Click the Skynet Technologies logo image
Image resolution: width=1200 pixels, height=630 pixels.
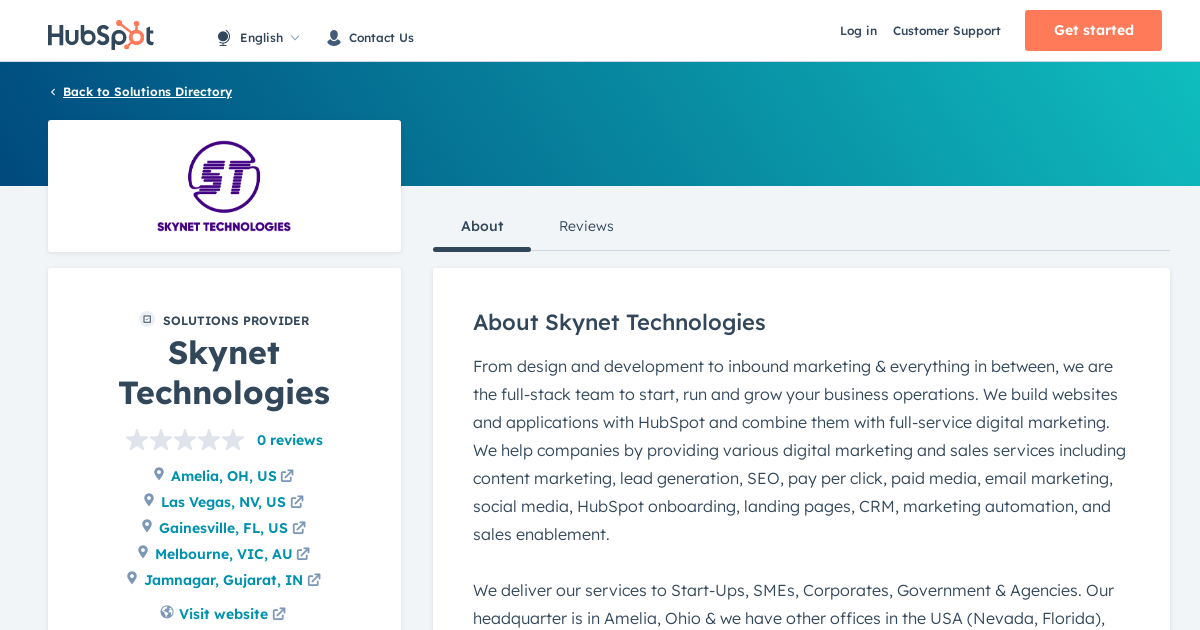click(224, 186)
